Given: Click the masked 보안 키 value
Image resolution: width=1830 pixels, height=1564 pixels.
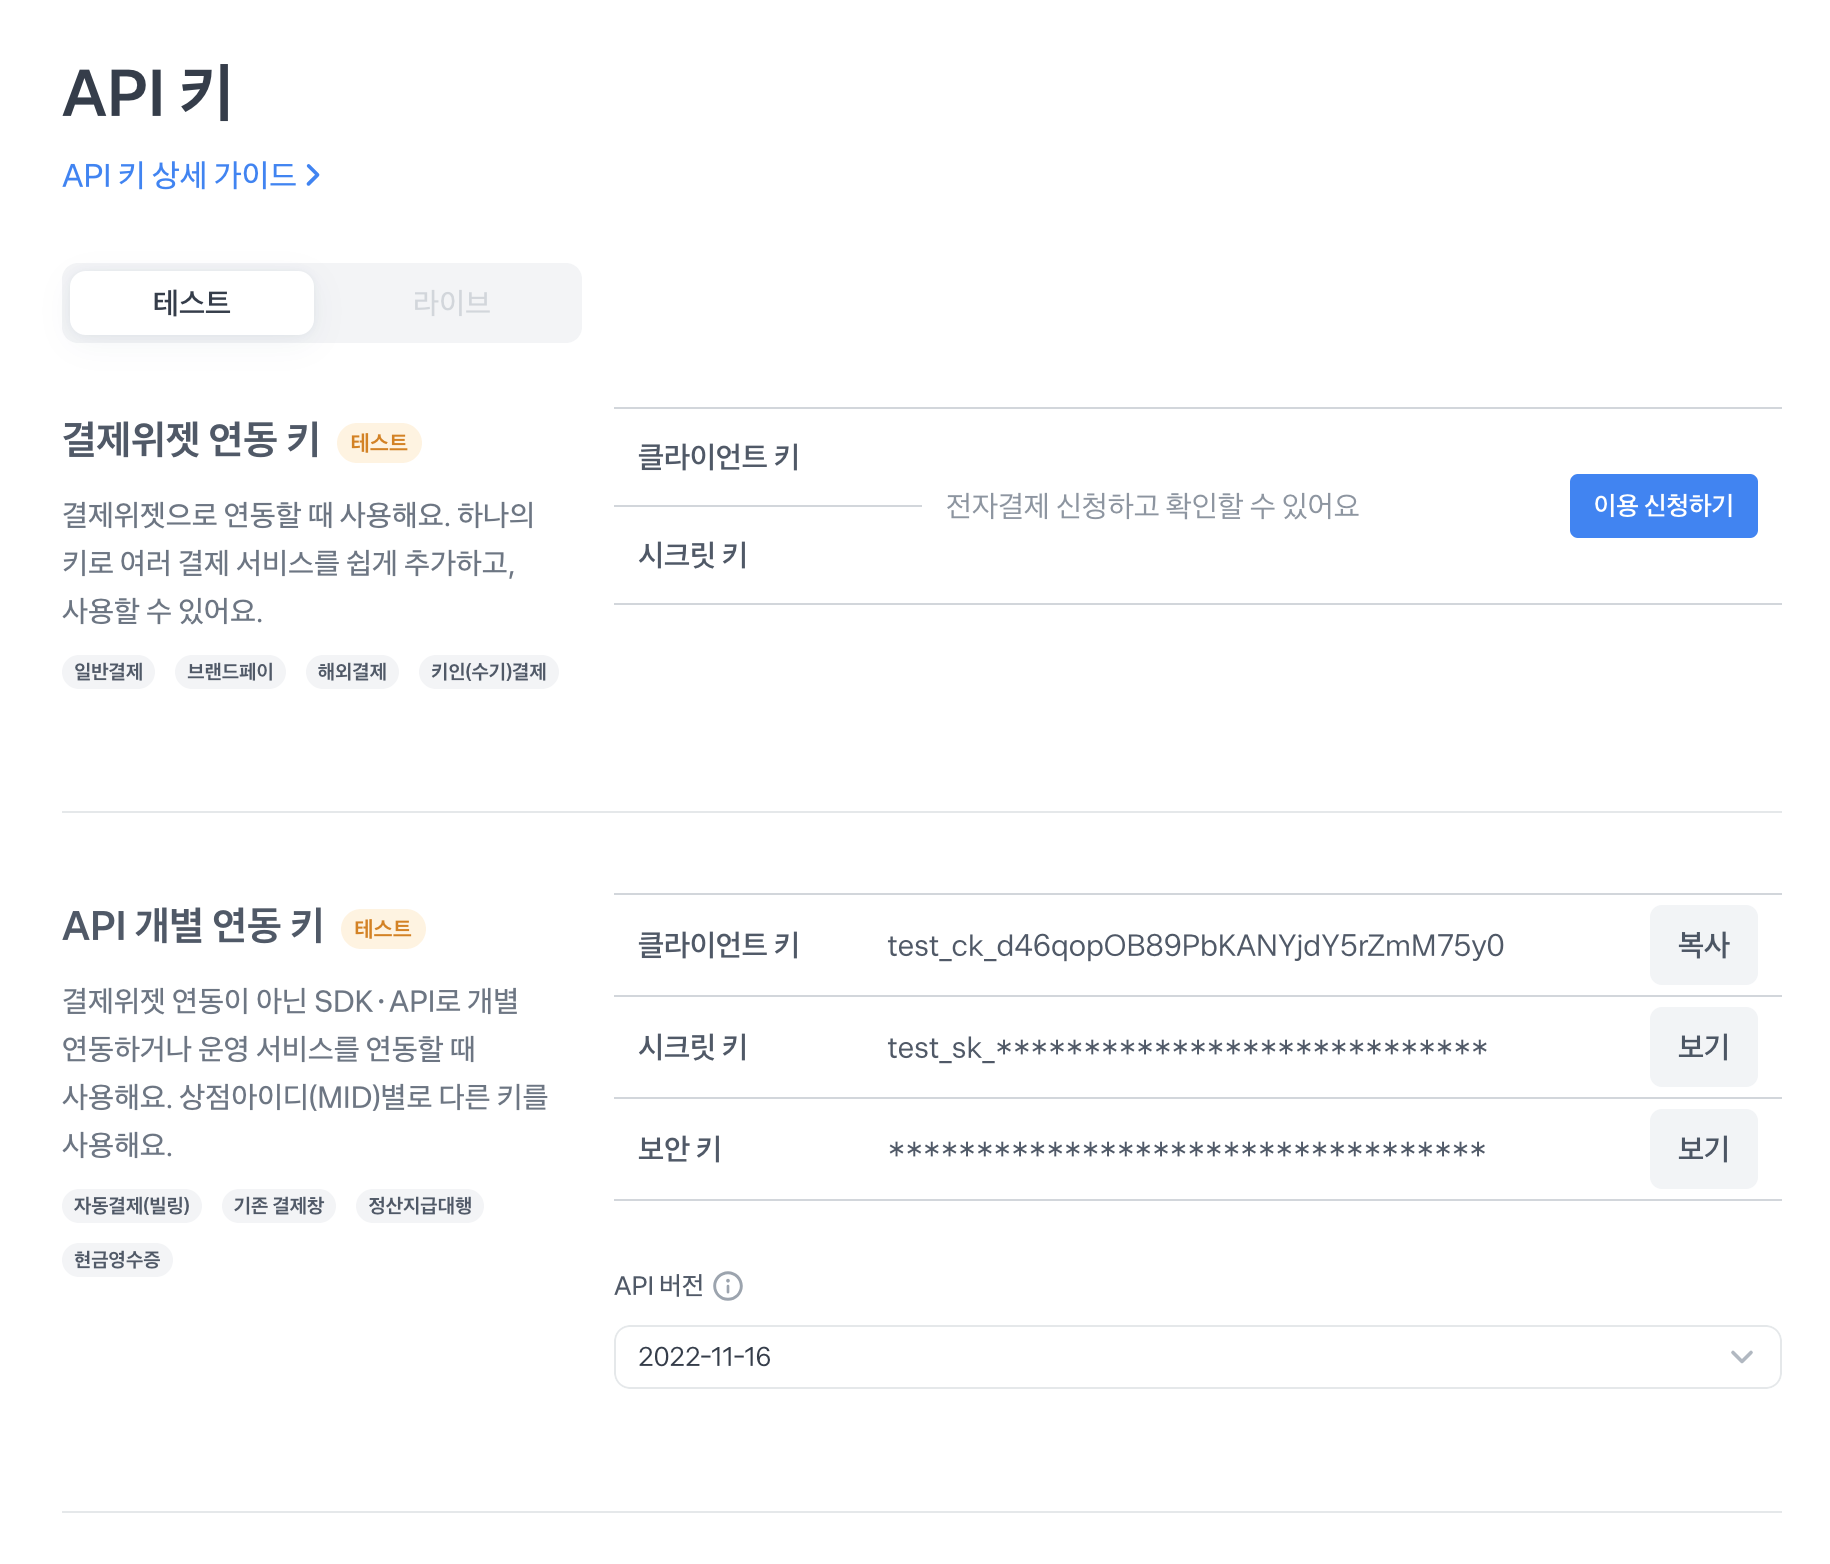Looking at the screenshot, I should click(x=1187, y=1150).
